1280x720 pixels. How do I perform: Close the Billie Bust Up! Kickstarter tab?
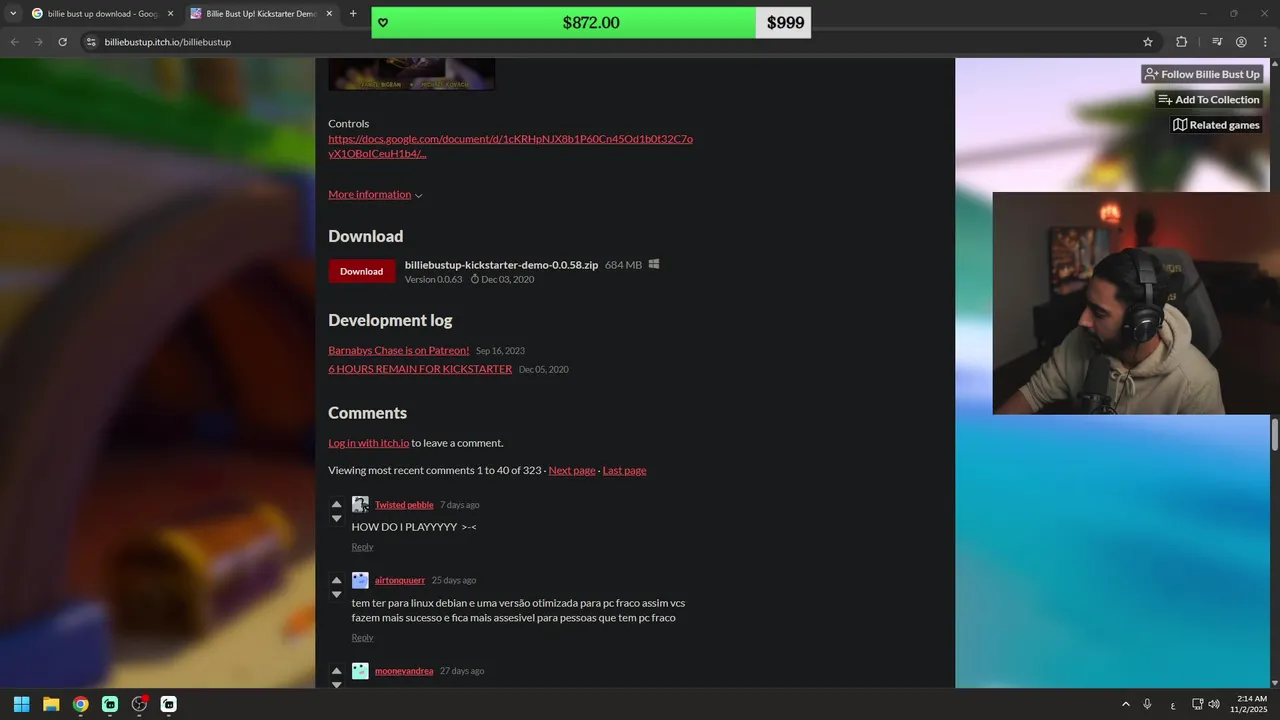tap(329, 14)
